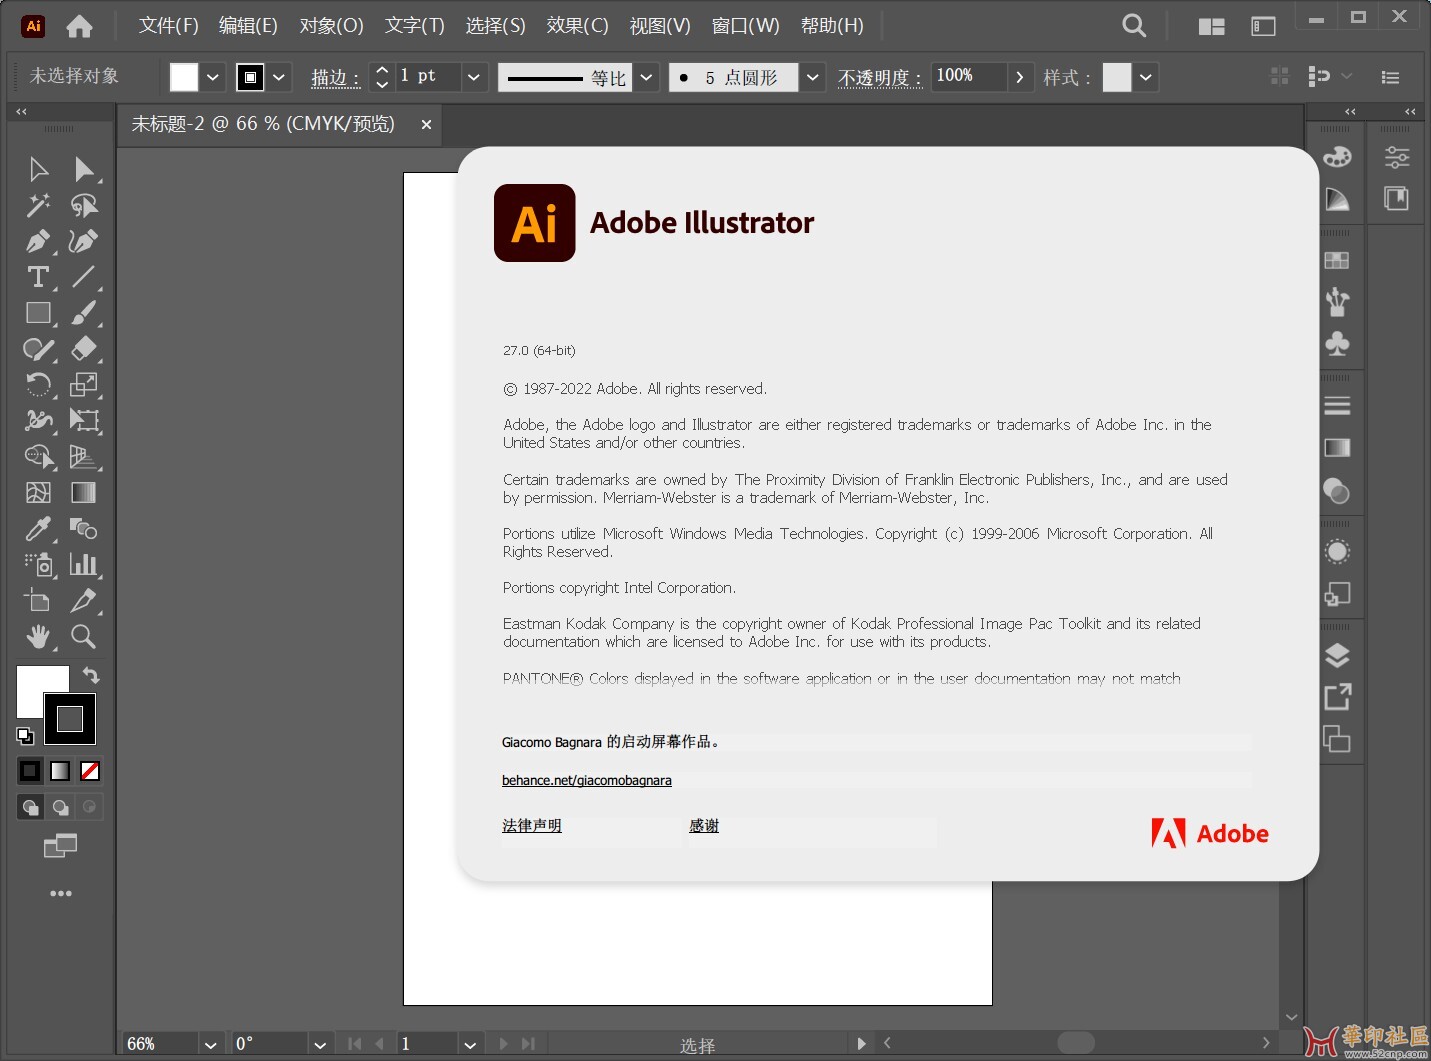Open the 编辑(E) menu

point(248,26)
